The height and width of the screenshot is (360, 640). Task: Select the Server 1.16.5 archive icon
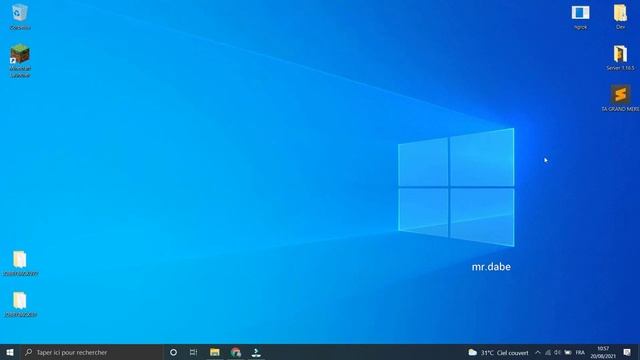[620, 58]
